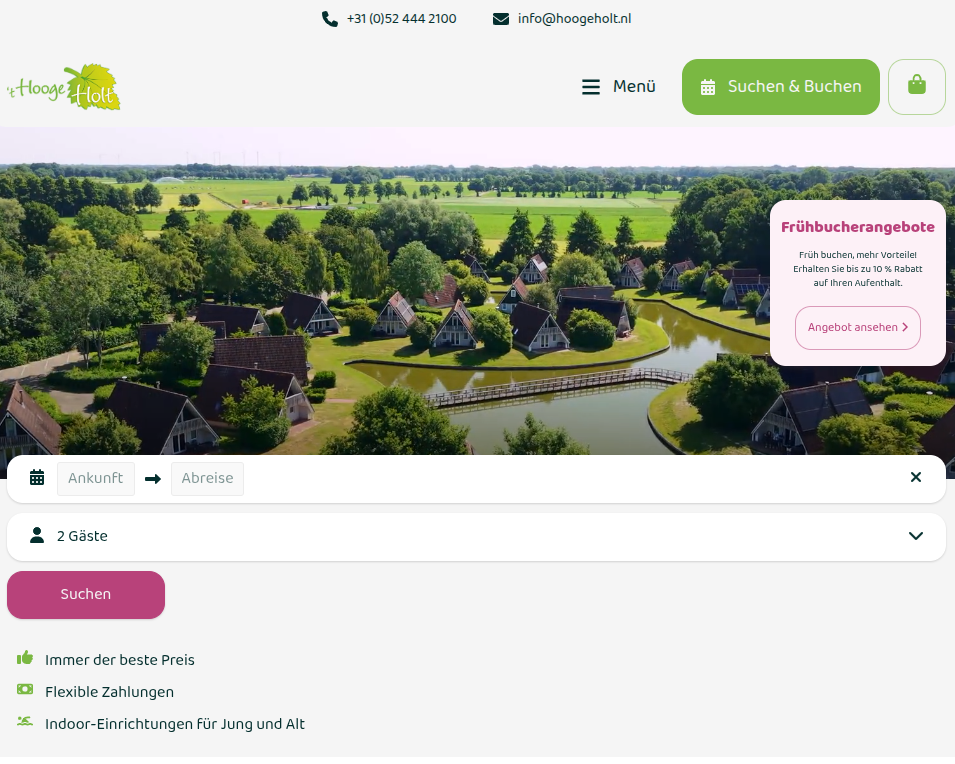Click the thumbs-up icon for best price
955x764 pixels.
click(25, 658)
